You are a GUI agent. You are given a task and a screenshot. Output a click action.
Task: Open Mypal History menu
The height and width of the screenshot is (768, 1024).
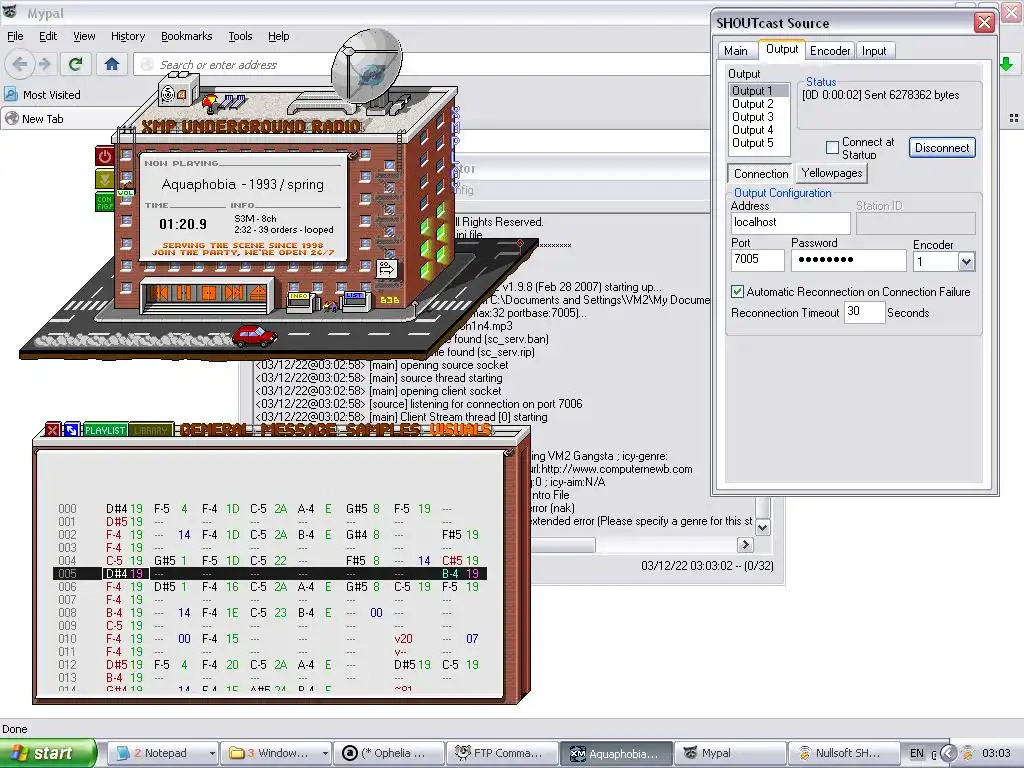[x=128, y=36]
